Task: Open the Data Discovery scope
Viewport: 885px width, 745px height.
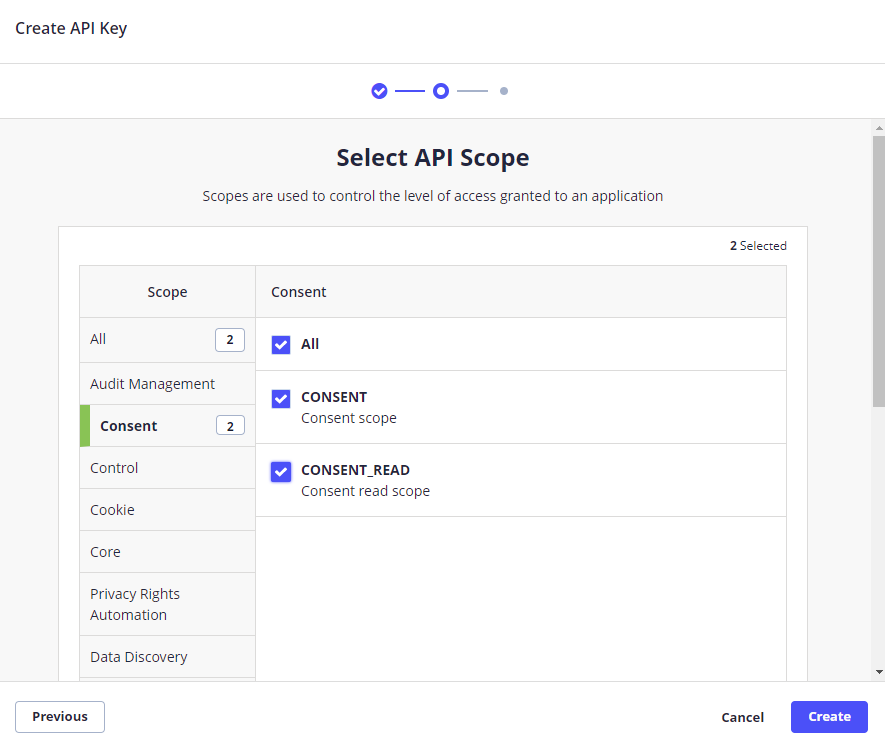Action: click(x=139, y=656)
